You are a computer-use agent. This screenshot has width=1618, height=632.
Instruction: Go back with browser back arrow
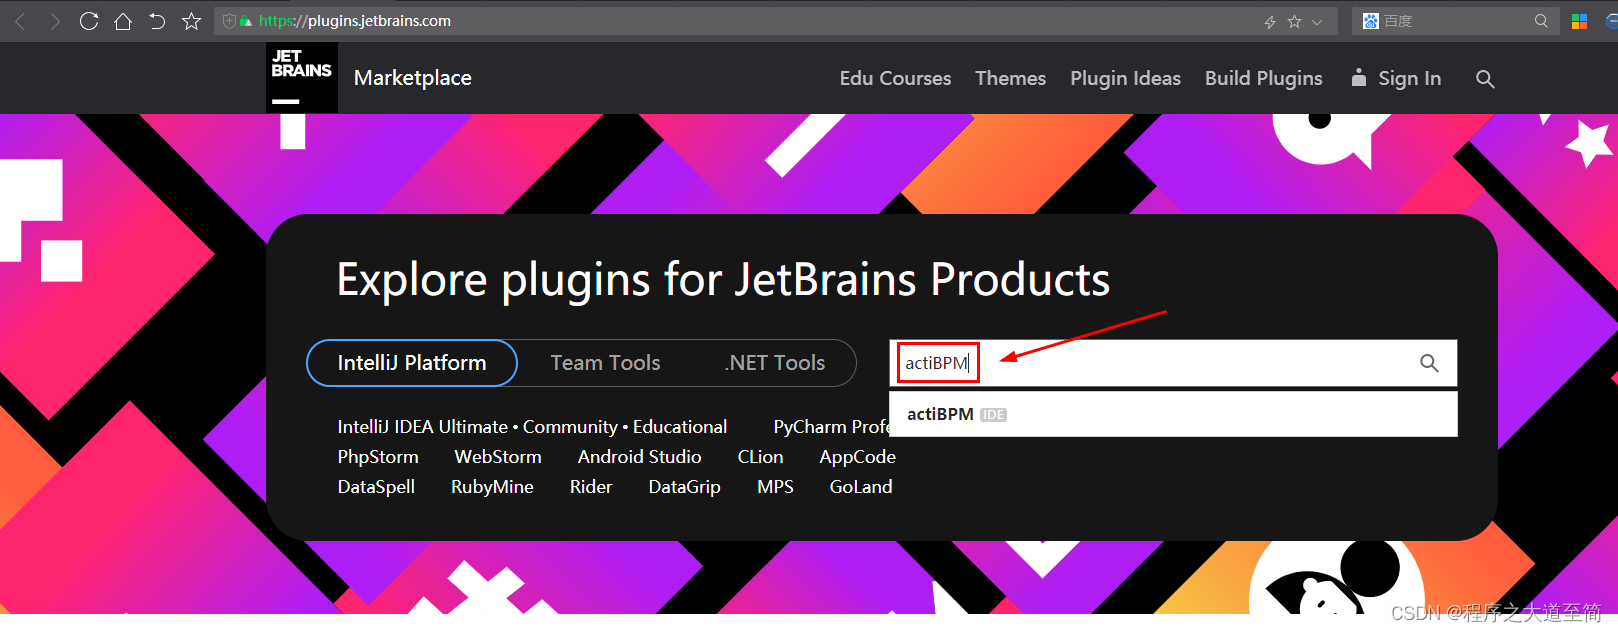click(20, 21)
